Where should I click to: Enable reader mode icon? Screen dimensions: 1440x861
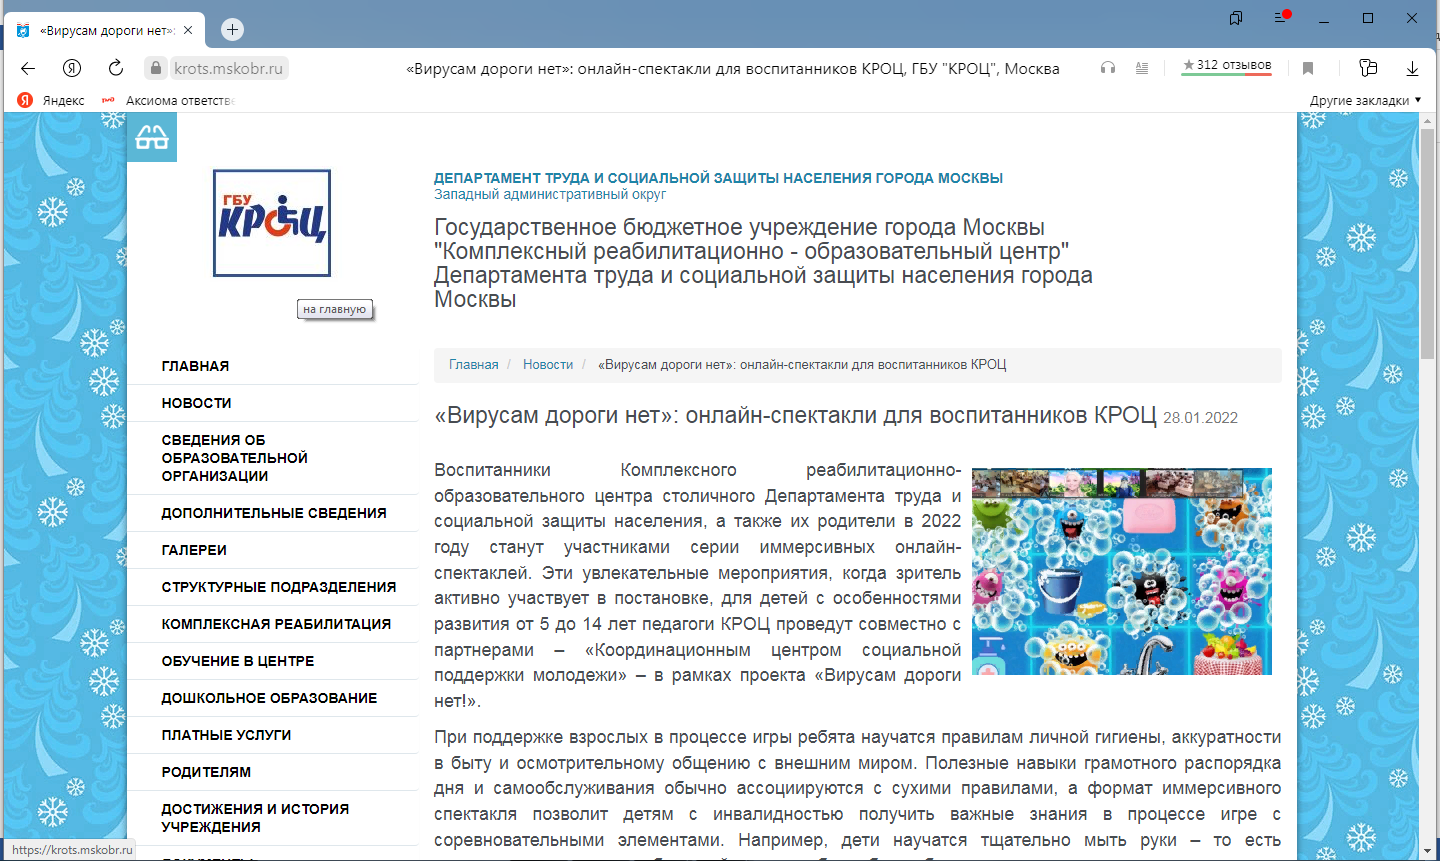1142,68
